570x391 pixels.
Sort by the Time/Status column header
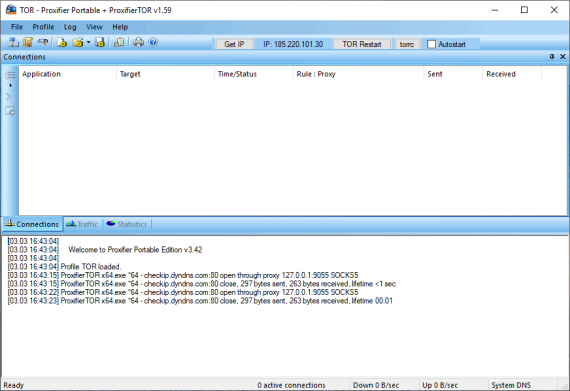(254, 74)
